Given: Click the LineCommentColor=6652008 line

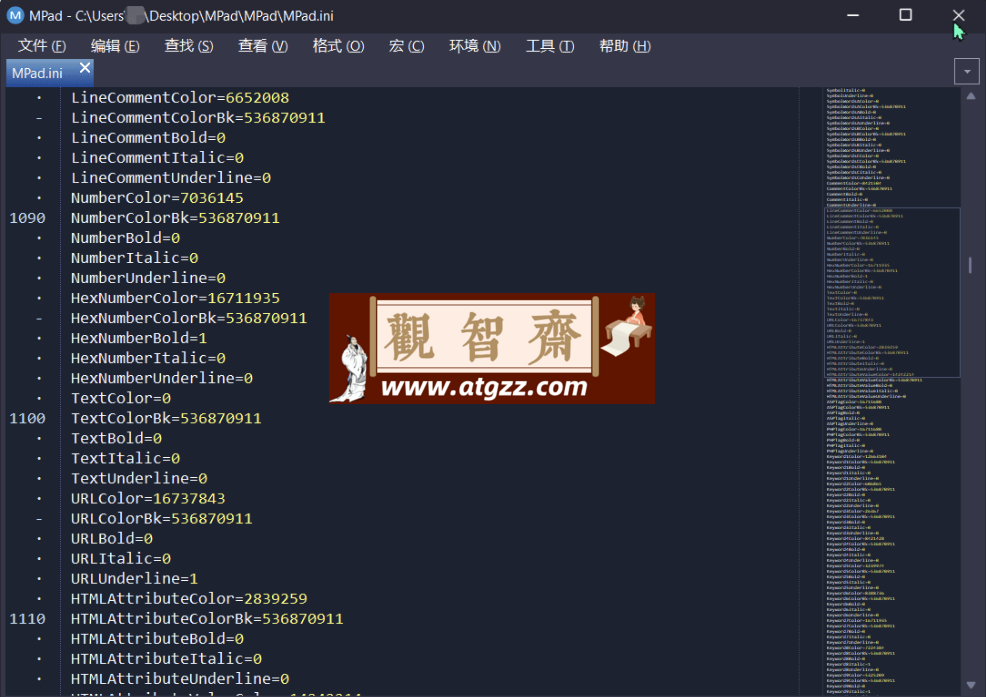Looking at the screenshot, I should pyautogui.click(x=180, y=98).
